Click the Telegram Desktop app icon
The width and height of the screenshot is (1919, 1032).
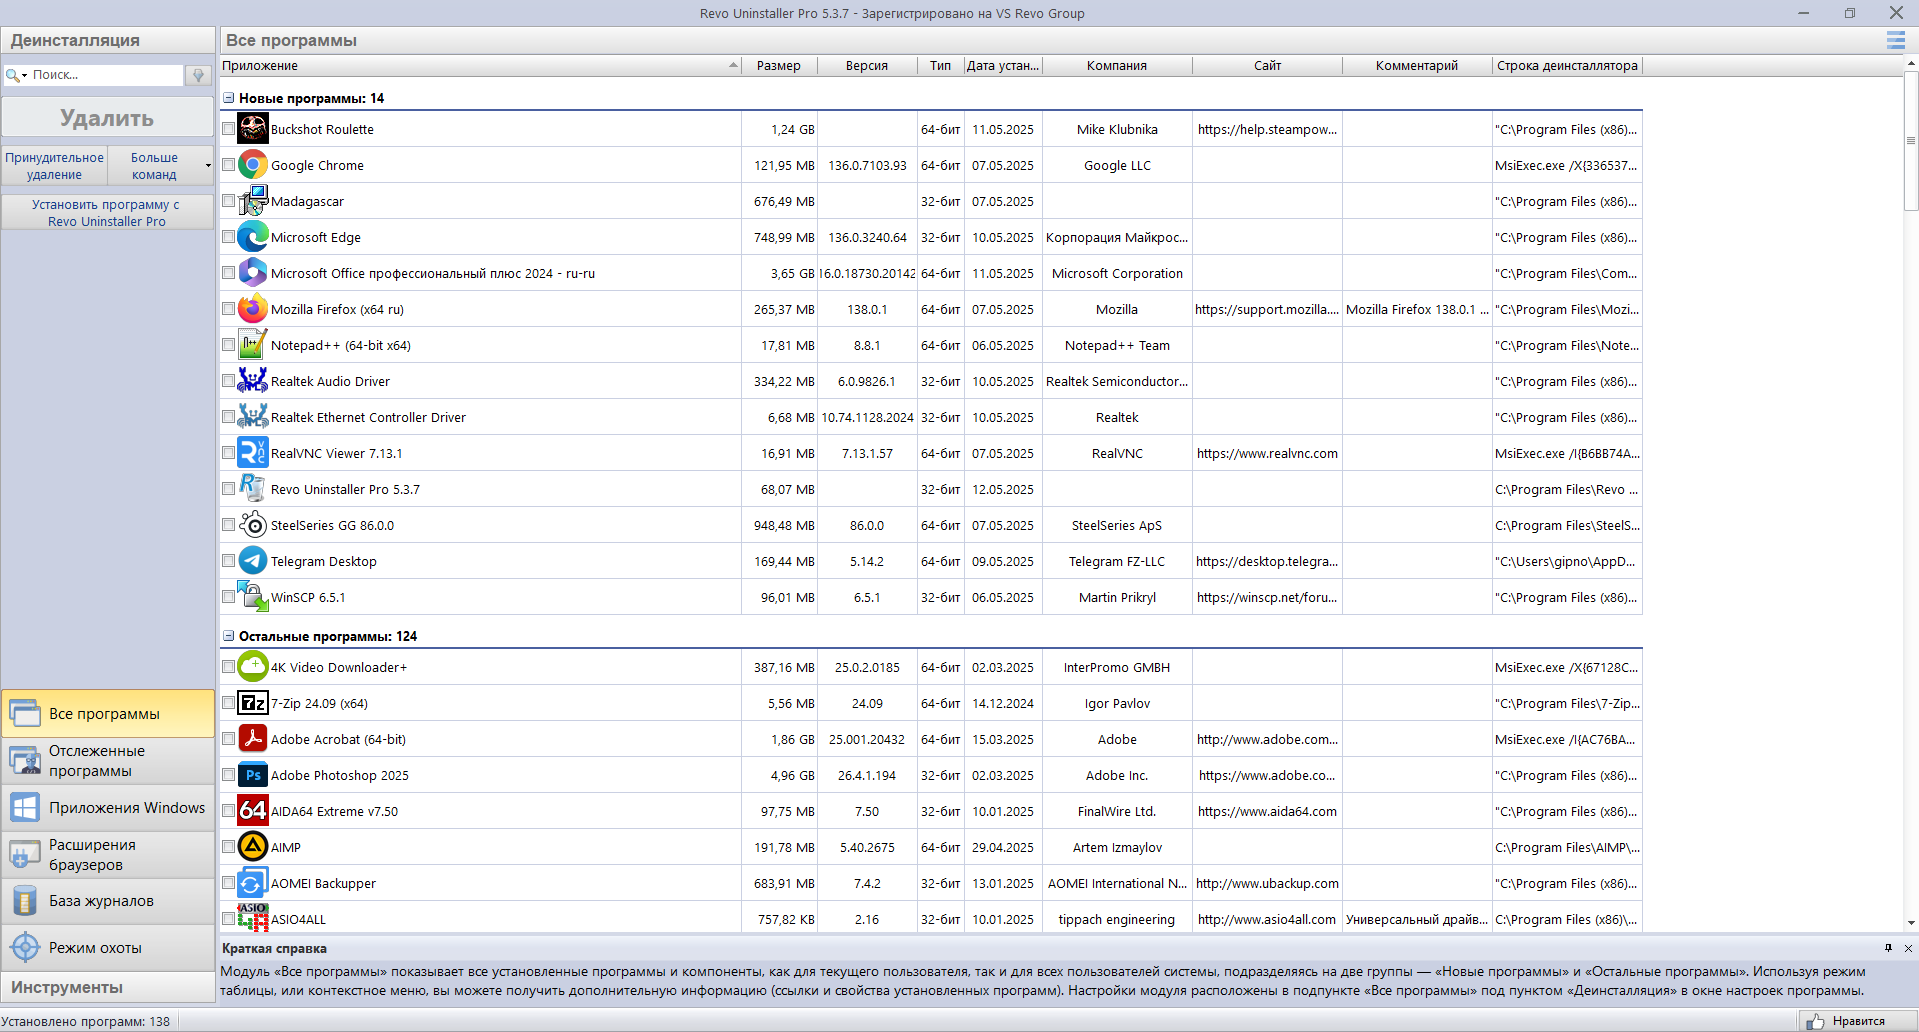coord(253,561)
